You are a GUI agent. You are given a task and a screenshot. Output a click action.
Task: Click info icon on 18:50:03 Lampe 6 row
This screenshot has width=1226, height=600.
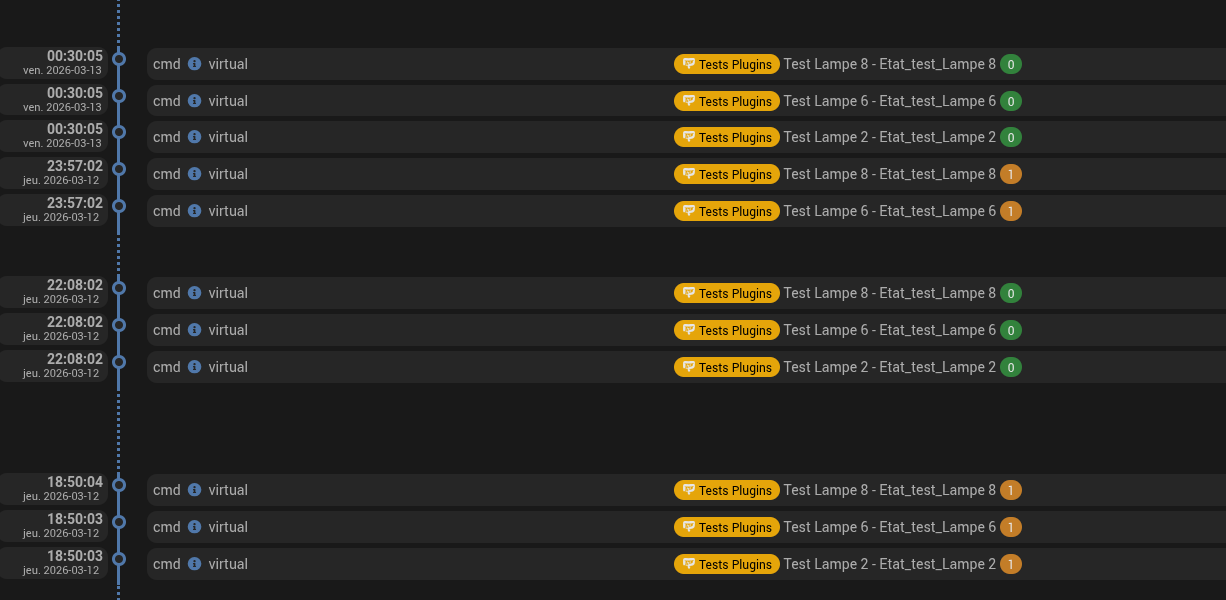[195, 527]
